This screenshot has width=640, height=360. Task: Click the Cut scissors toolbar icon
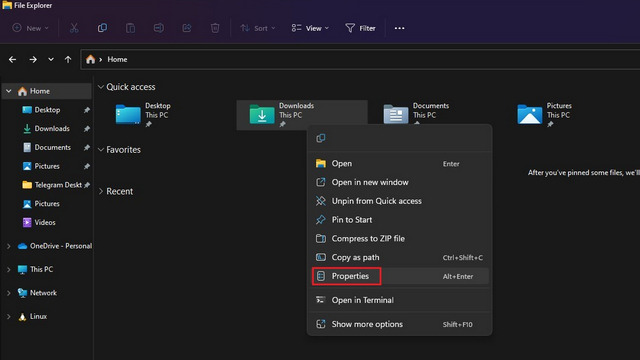(74, 28)
